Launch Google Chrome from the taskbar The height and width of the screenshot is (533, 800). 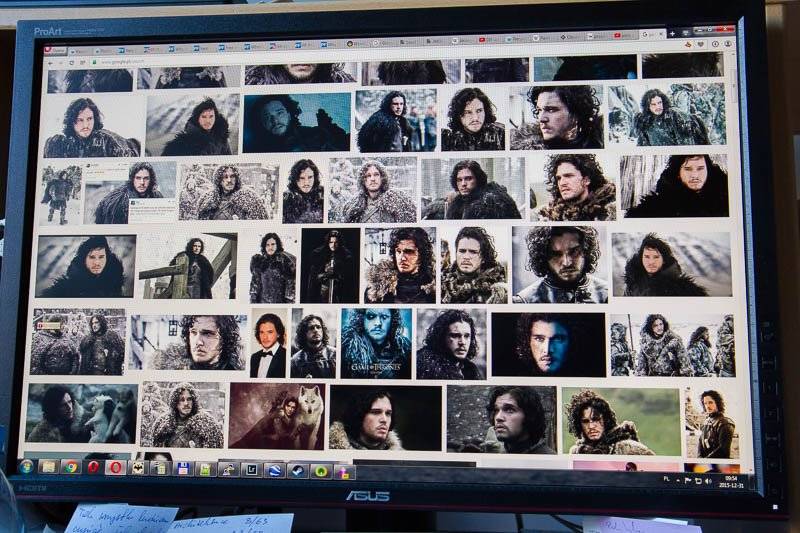71,467
